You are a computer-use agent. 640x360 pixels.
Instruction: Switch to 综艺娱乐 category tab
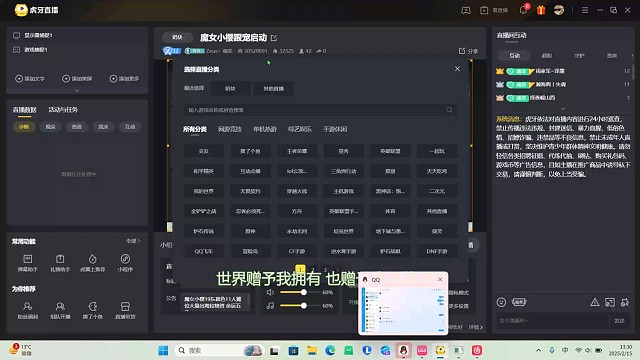click(300, 129)
